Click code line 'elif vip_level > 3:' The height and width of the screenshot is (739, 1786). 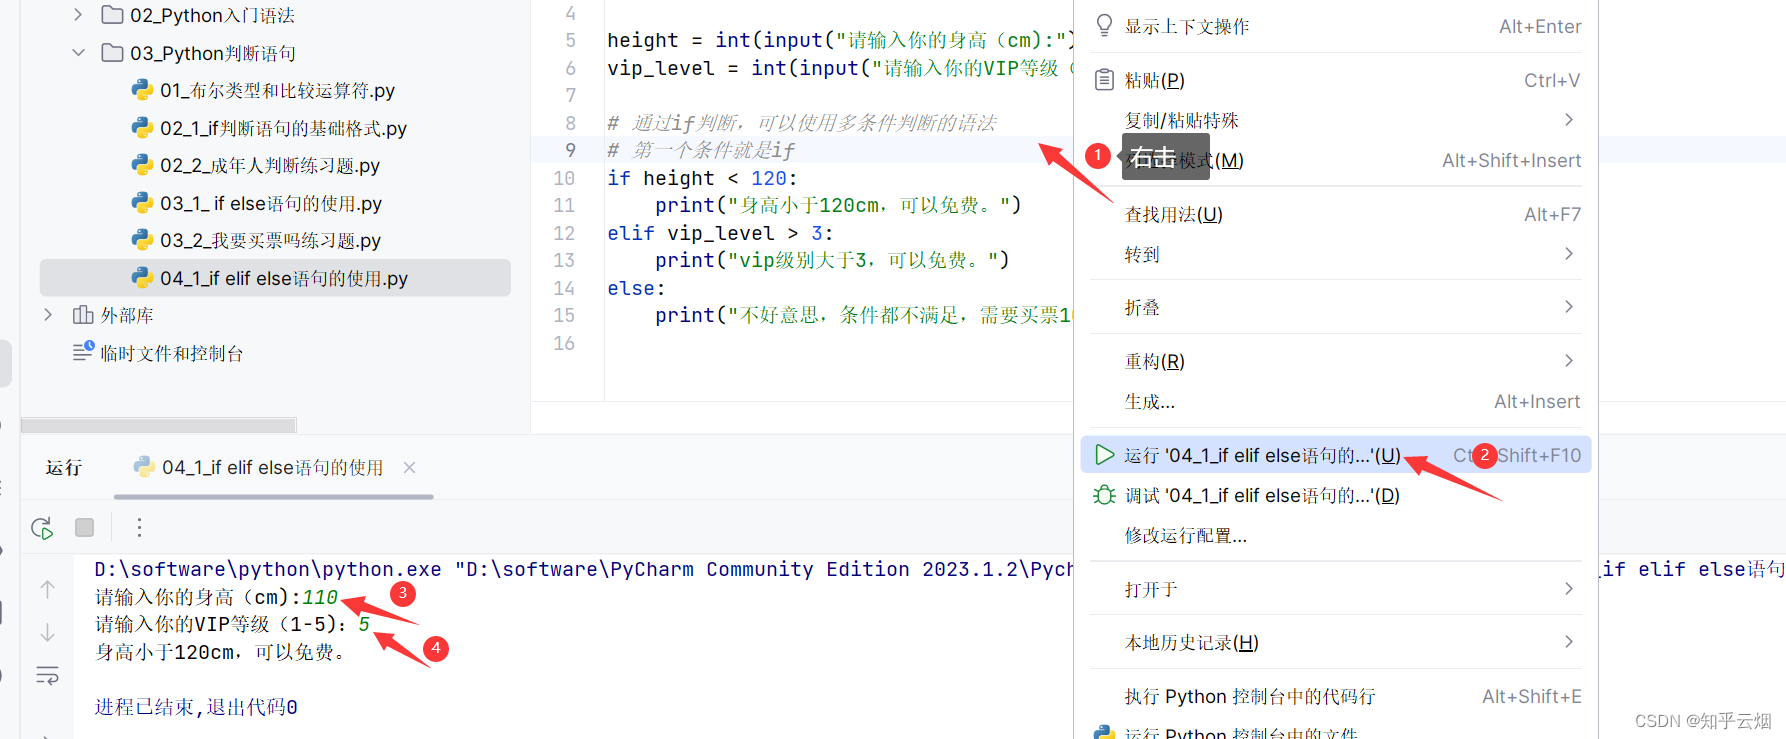pos(720,233)
